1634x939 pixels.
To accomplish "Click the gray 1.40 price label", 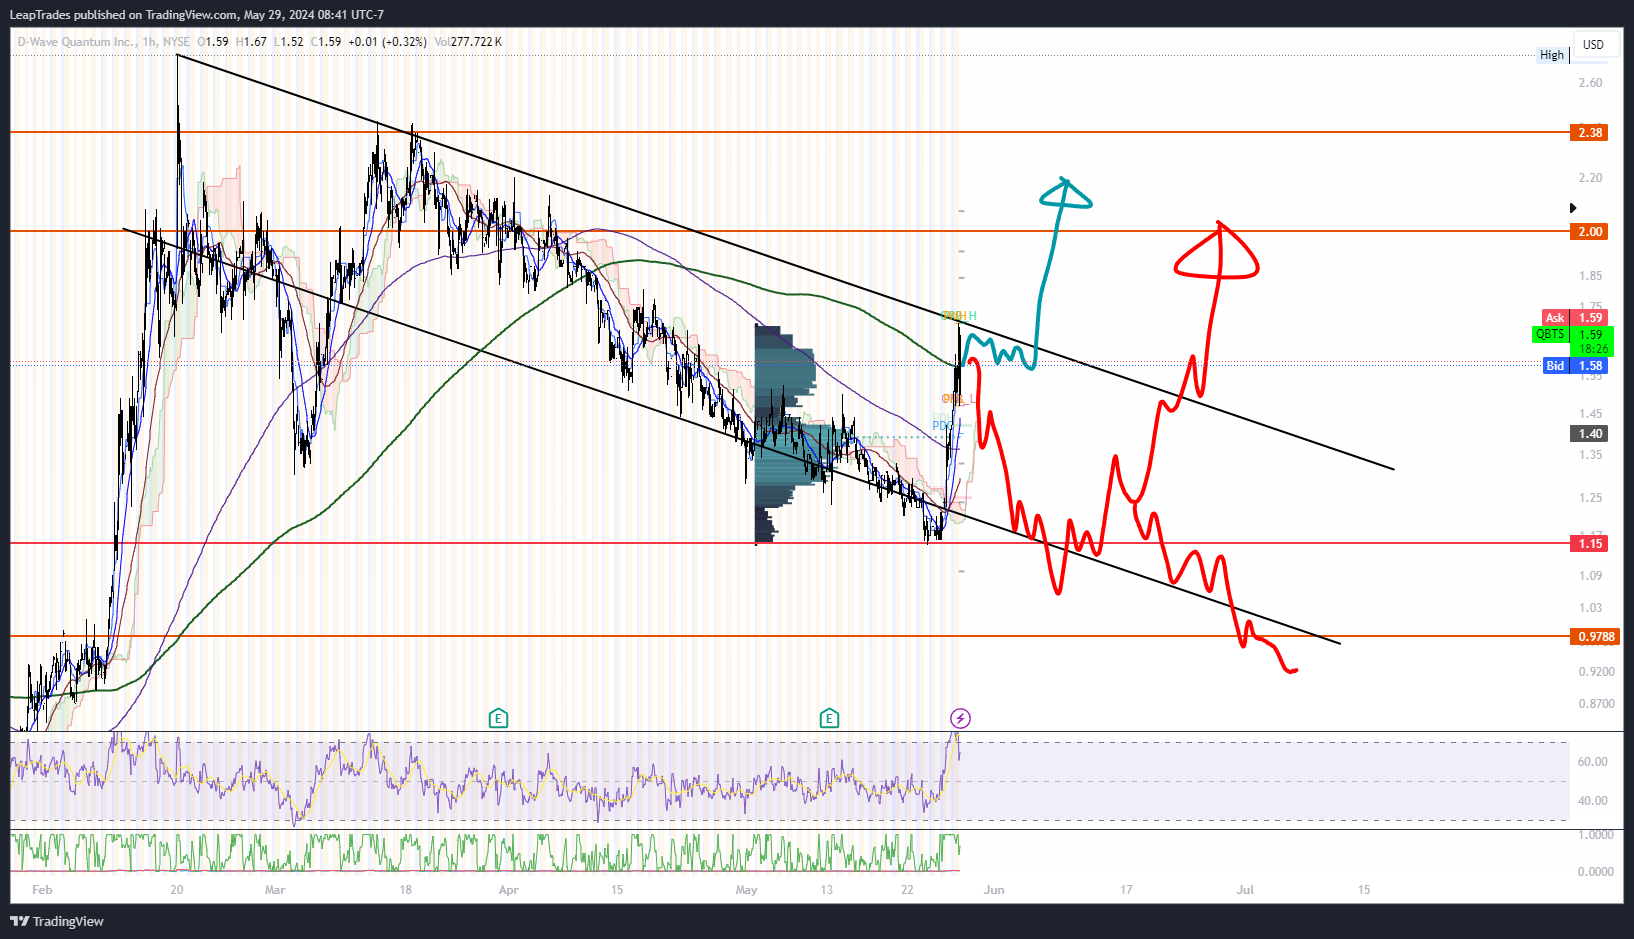I will pos(1589,434).
